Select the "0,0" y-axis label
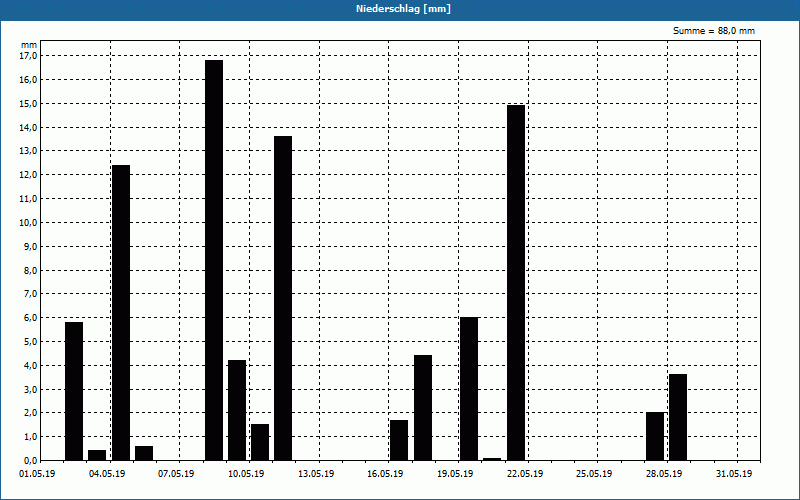This screenshot has width=800, height=500. [31, 461]
